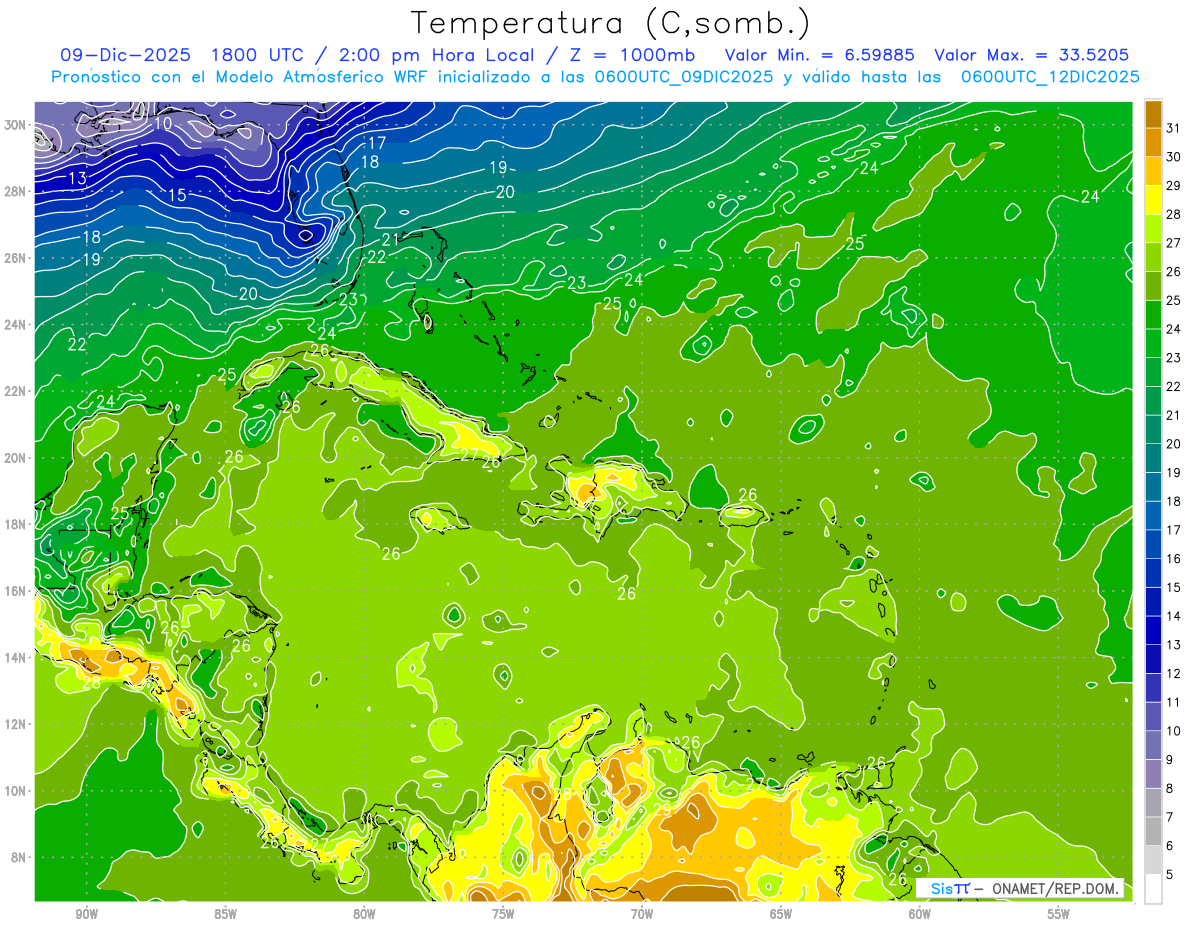The width and height of the screenshot is (1200, 927).
Task: Click the '8N' latitude axis label
Action: [x=19, y=857]
